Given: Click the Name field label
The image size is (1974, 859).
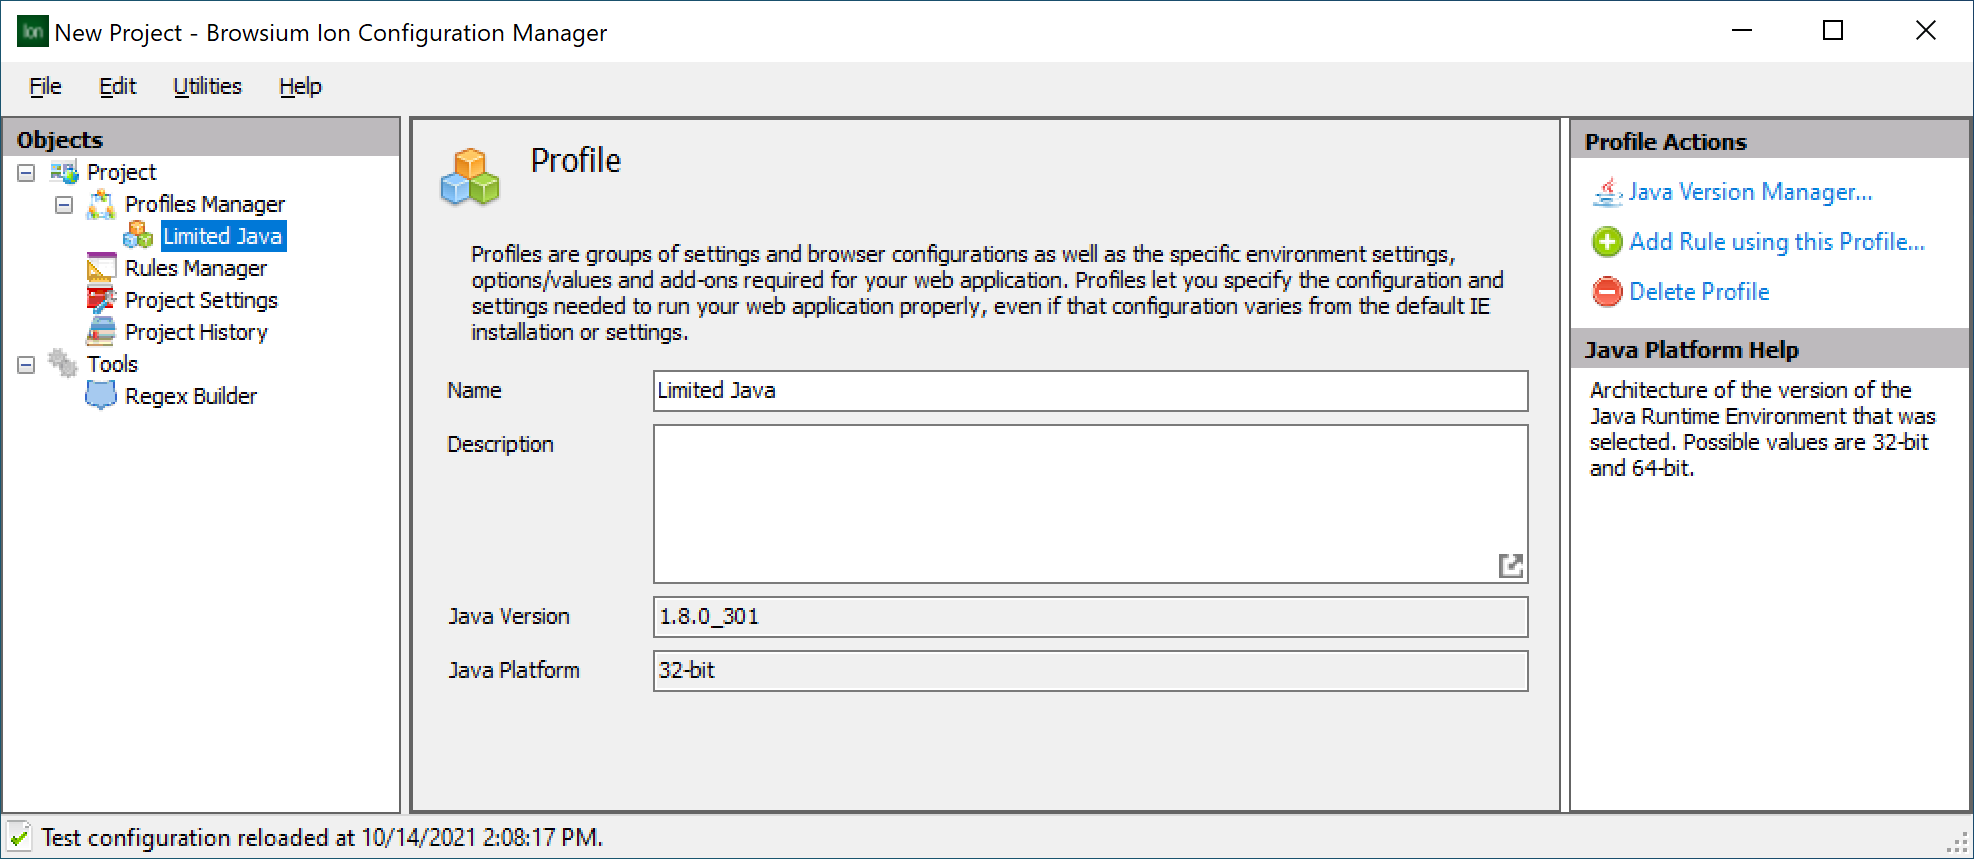Looking at the screenshot, I should point(474,391).
